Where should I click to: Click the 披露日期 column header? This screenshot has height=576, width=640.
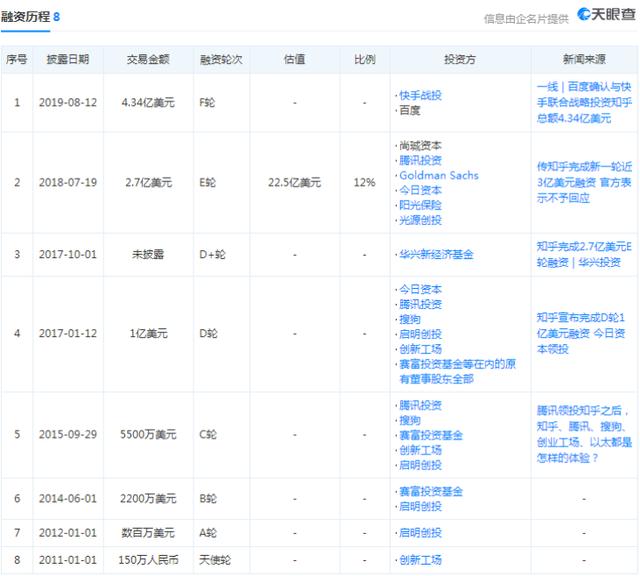point(68,60)
